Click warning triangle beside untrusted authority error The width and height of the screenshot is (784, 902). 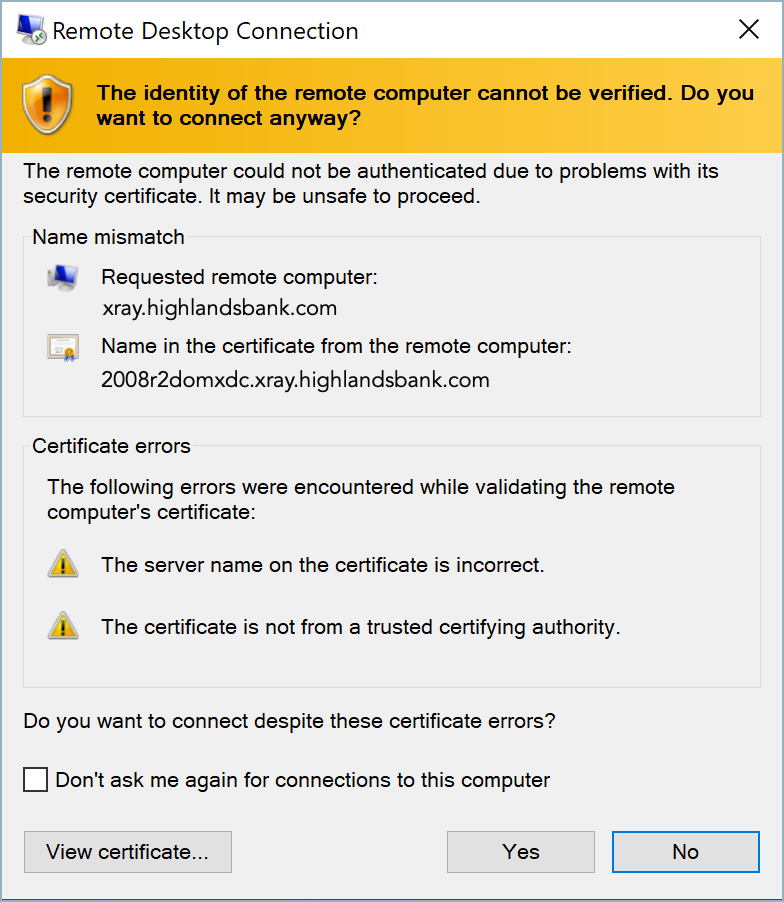tap(62, 627)
